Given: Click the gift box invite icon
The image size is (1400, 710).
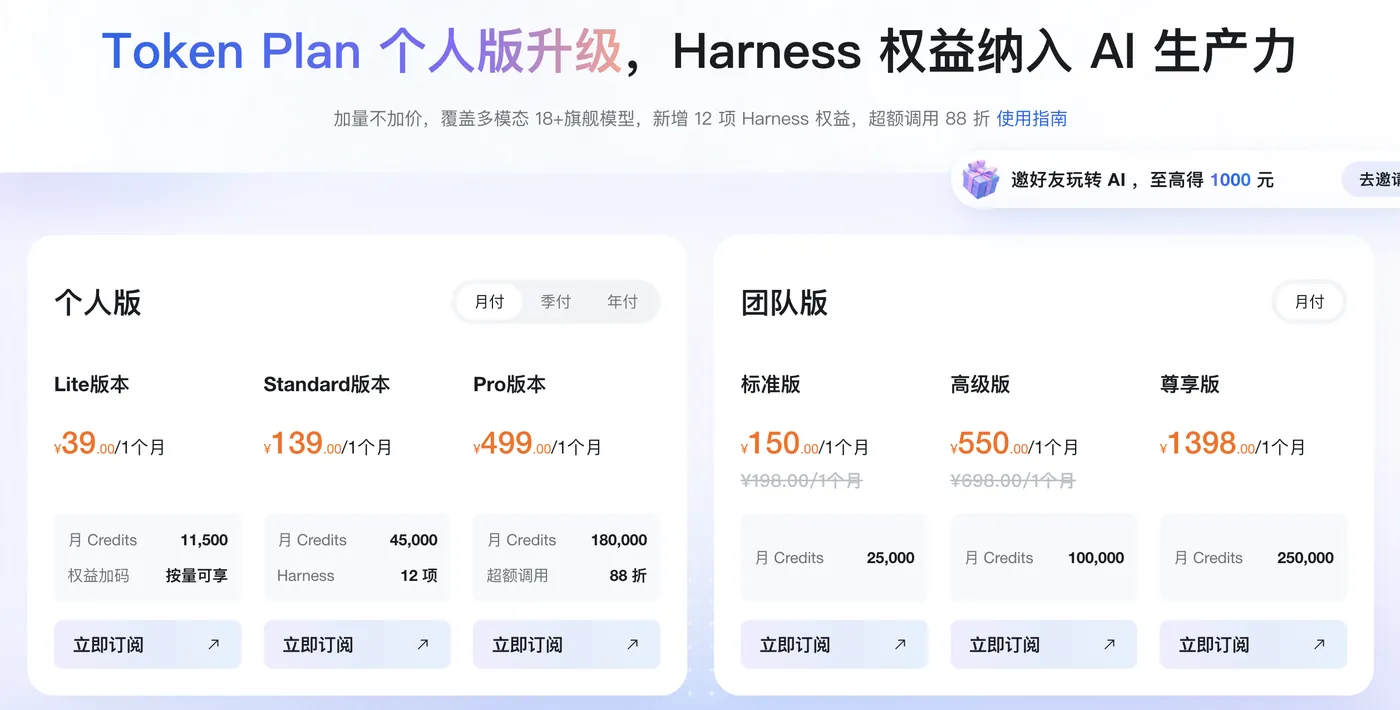Looking at the screenshot, I should coord(980,180).
